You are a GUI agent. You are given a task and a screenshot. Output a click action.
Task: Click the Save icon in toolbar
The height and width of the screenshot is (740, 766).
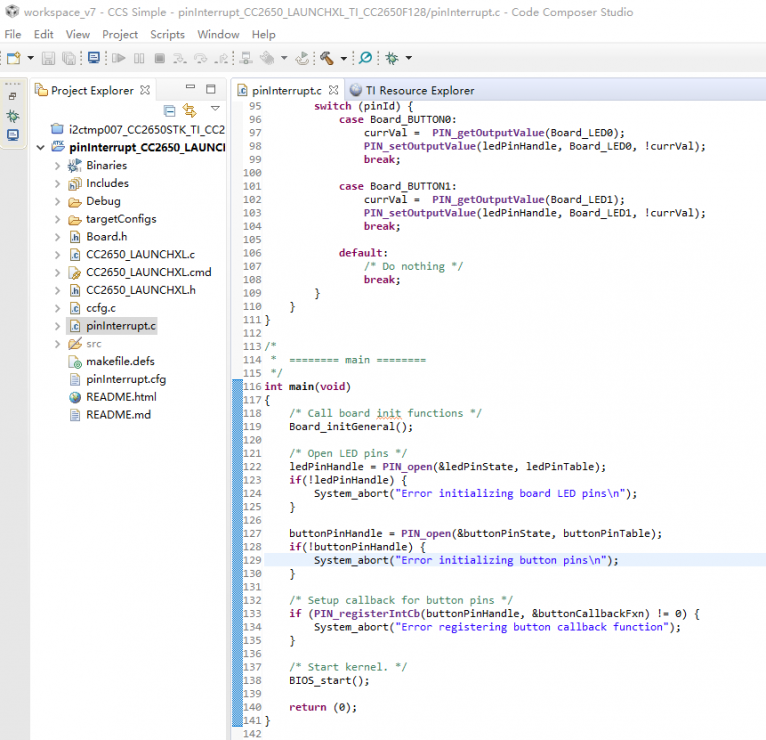48,59
